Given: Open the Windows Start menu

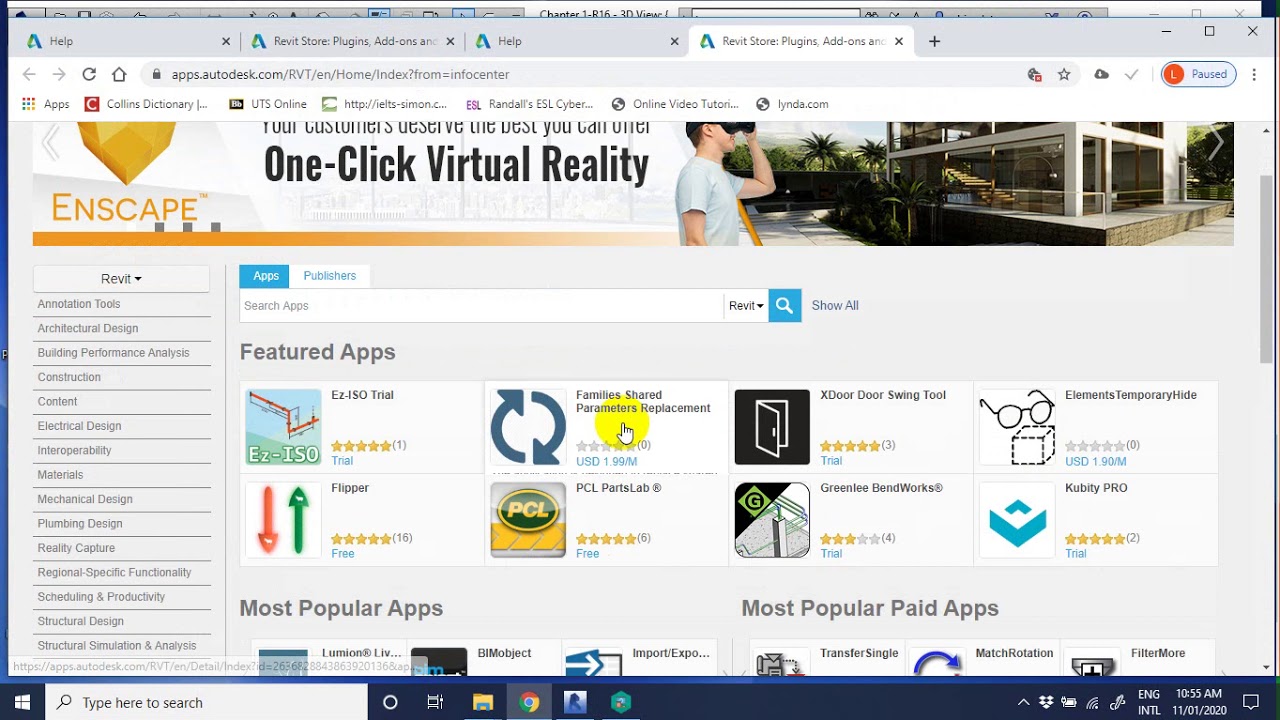Looking at the screenshot, I should pyautogui.click(x=22, y=702).
